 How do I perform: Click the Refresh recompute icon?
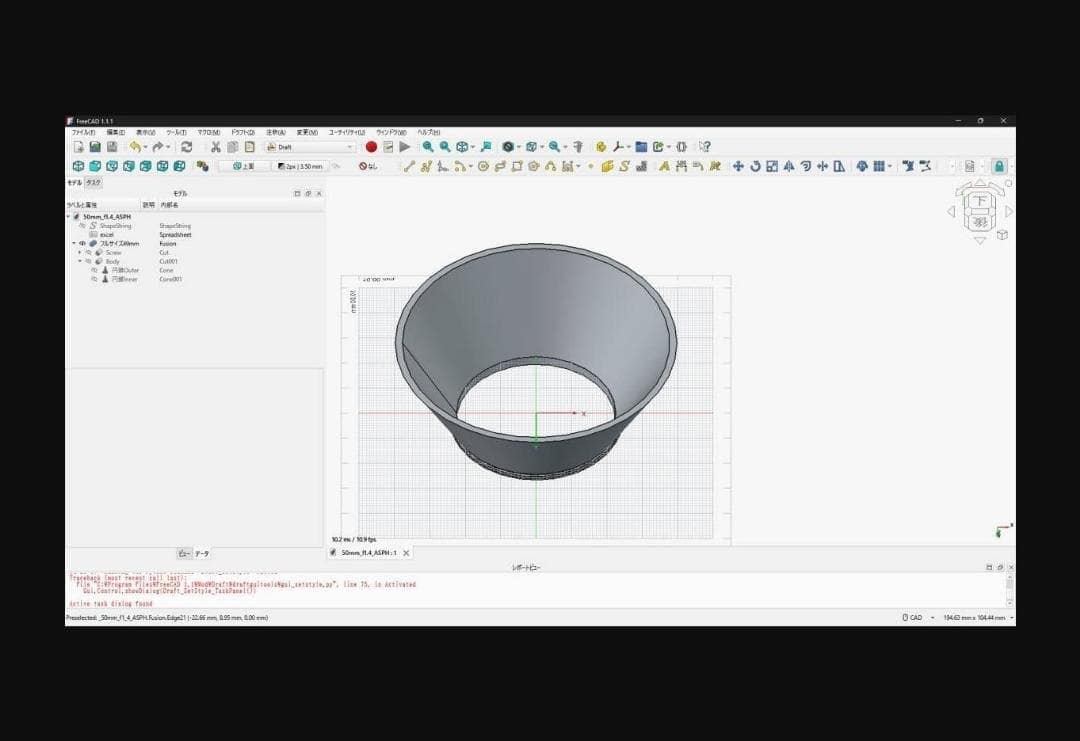point(187,147)
